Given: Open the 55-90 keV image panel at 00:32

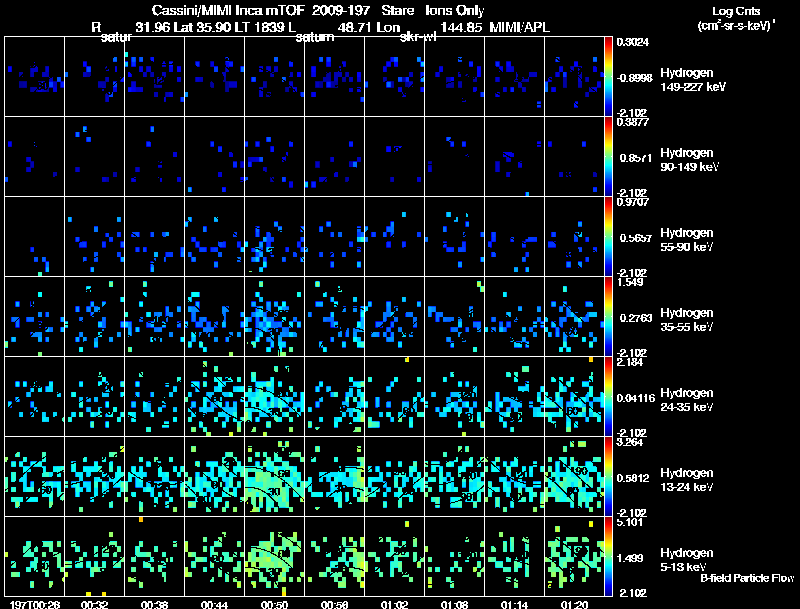Looking at the screenshot, I should (94, 236).
